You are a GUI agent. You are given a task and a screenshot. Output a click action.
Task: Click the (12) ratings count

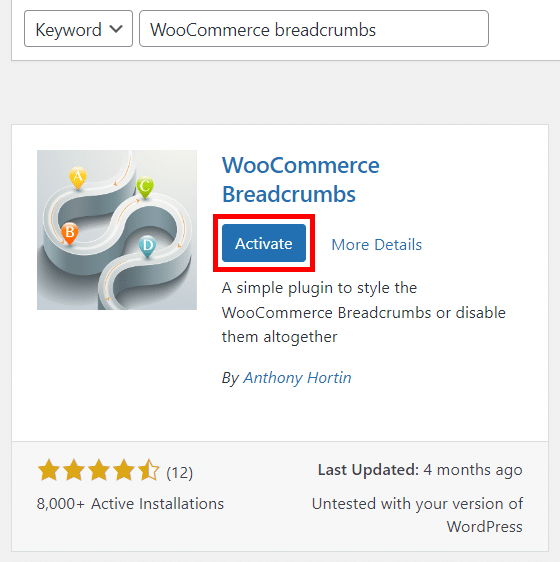(x=180, y=472)
